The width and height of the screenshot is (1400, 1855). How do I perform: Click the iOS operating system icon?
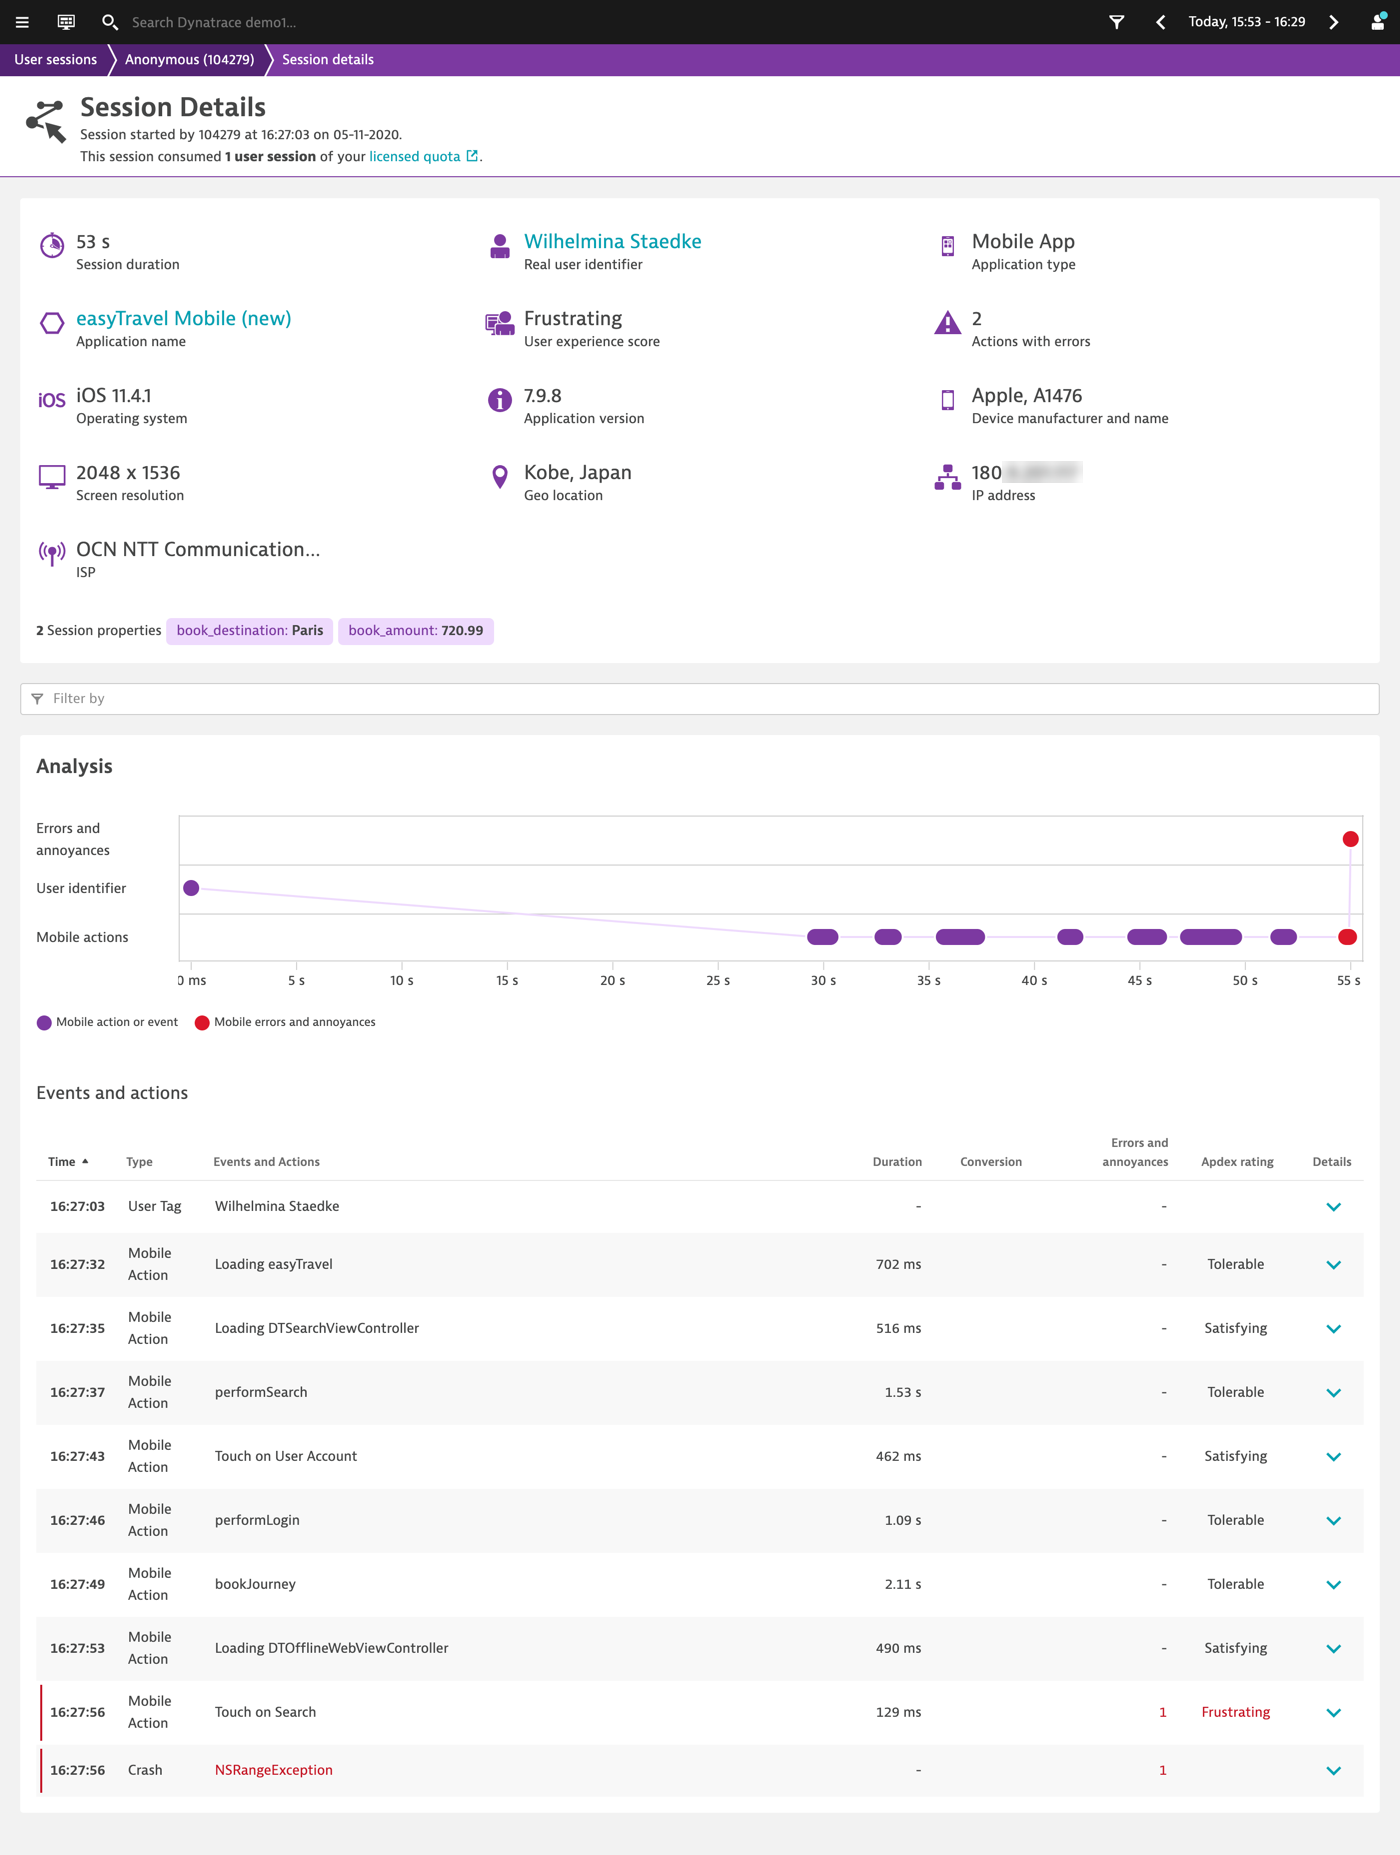click(52, 400)
